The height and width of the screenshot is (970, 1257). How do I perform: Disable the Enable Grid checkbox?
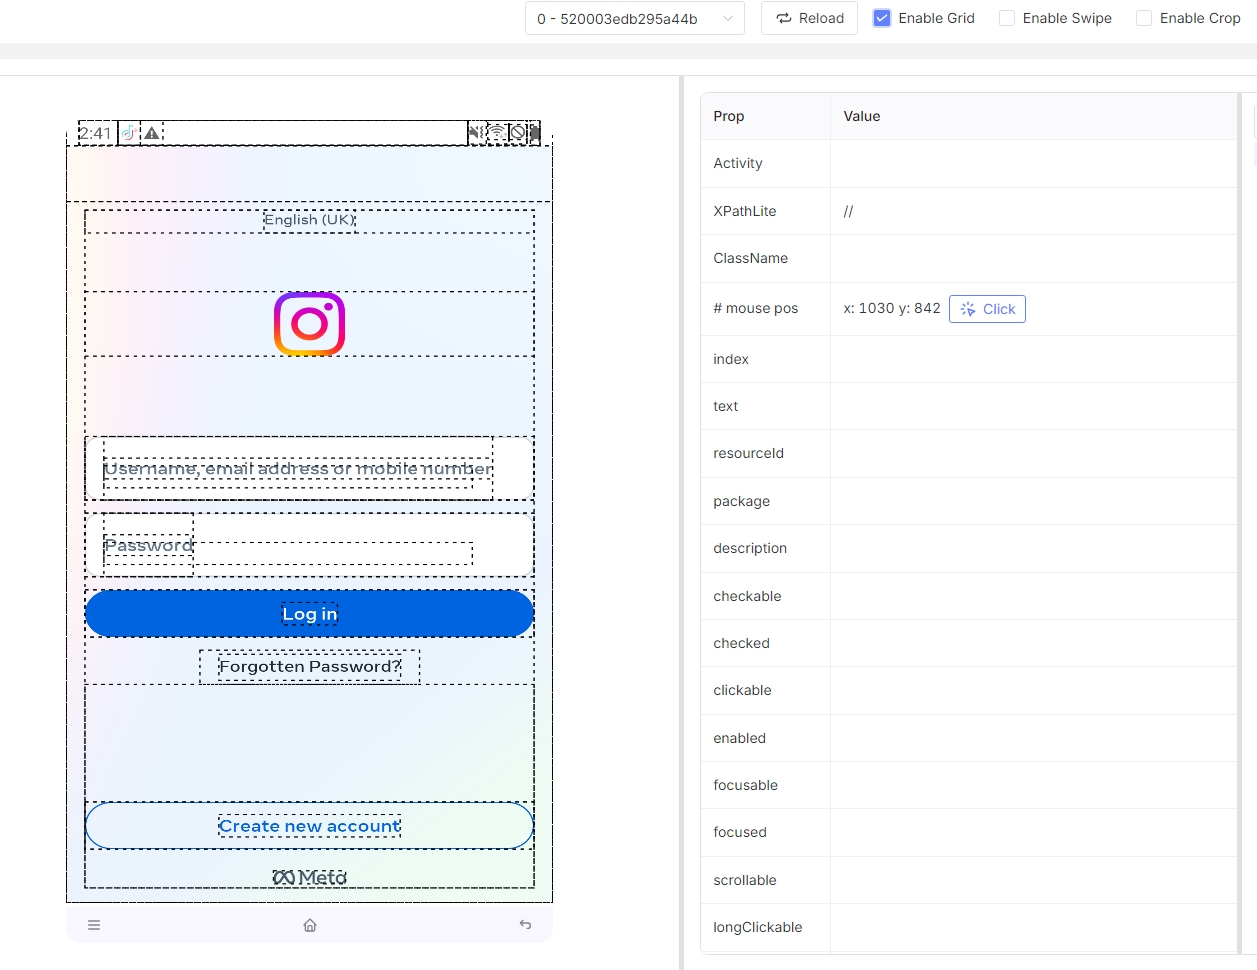(882, 18)
